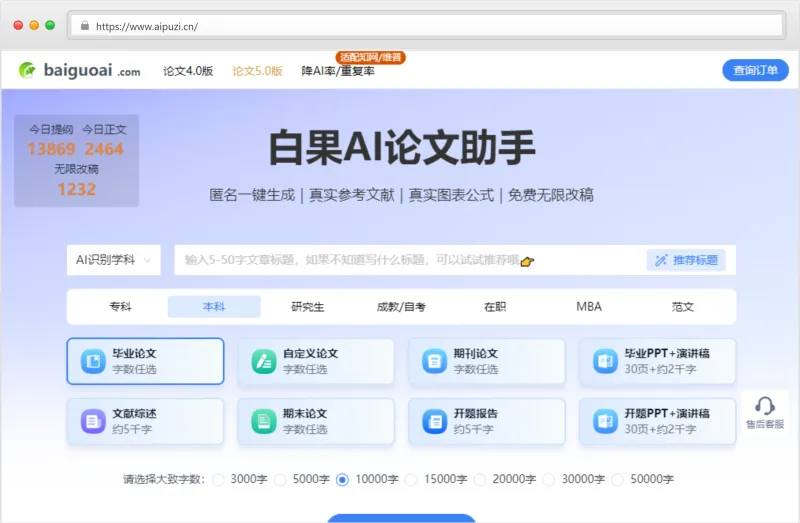Select 30000字 word count option
Viewport: 800px width, 523px height.
(x=548, y=480)
